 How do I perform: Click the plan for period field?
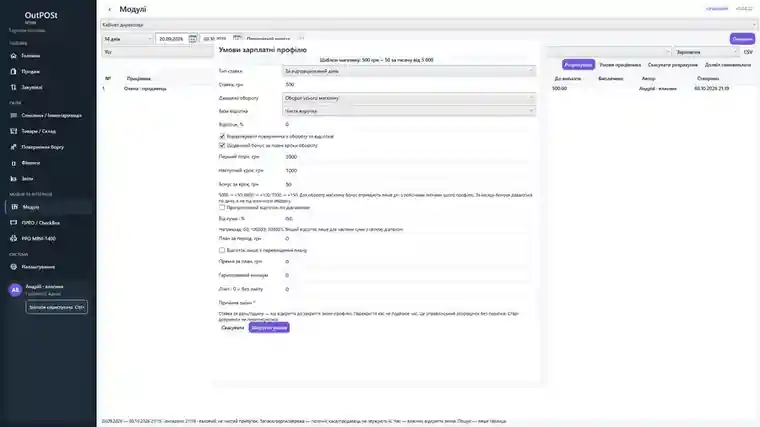(x=409, y=238)
